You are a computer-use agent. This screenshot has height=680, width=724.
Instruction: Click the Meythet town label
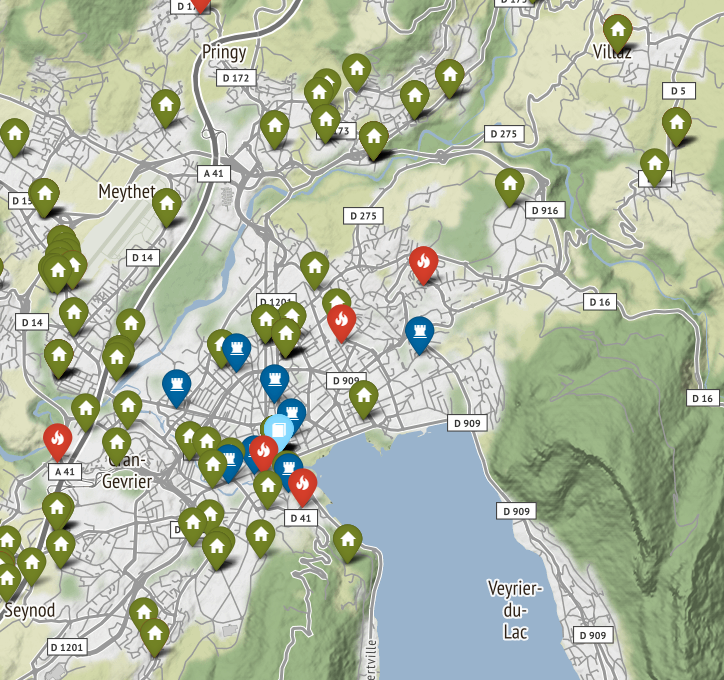pyautogui.click(x=127, y=191)
